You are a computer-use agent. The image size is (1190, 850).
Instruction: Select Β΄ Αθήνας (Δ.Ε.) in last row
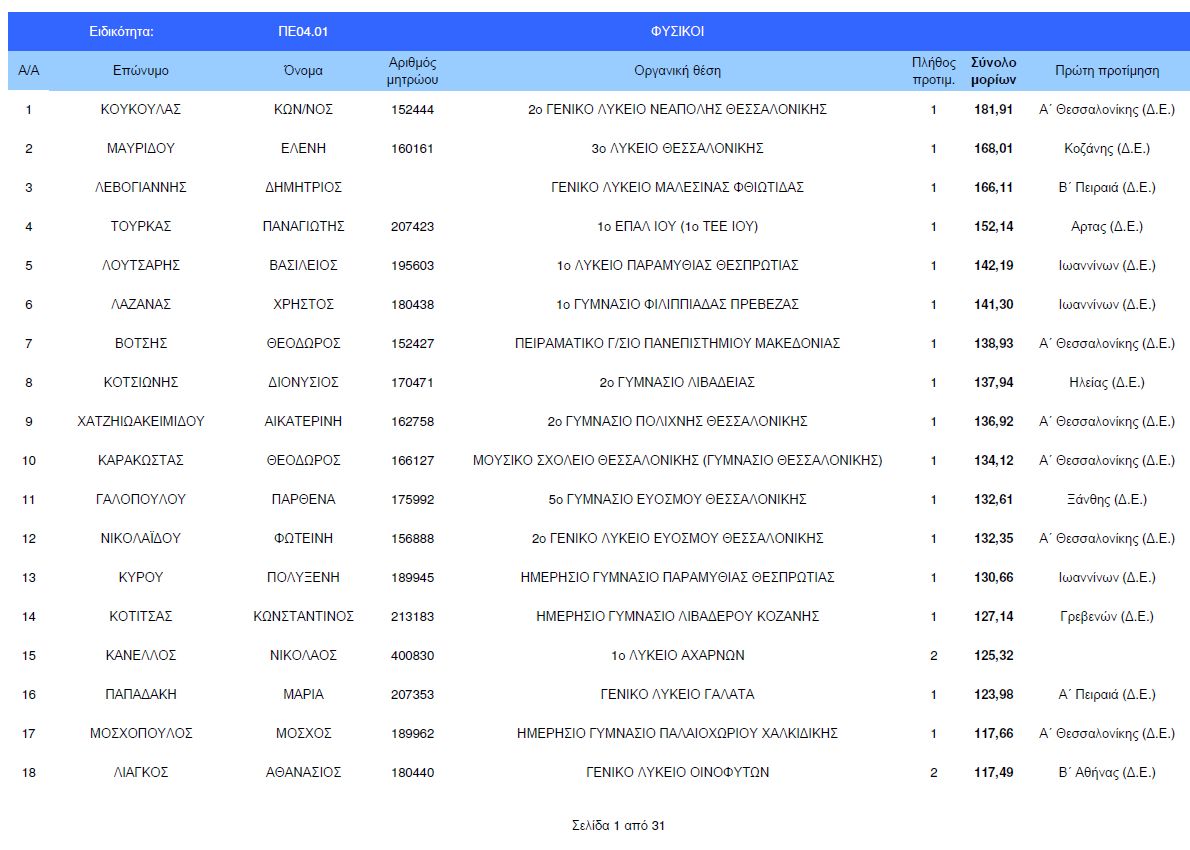pos(1107,772)
